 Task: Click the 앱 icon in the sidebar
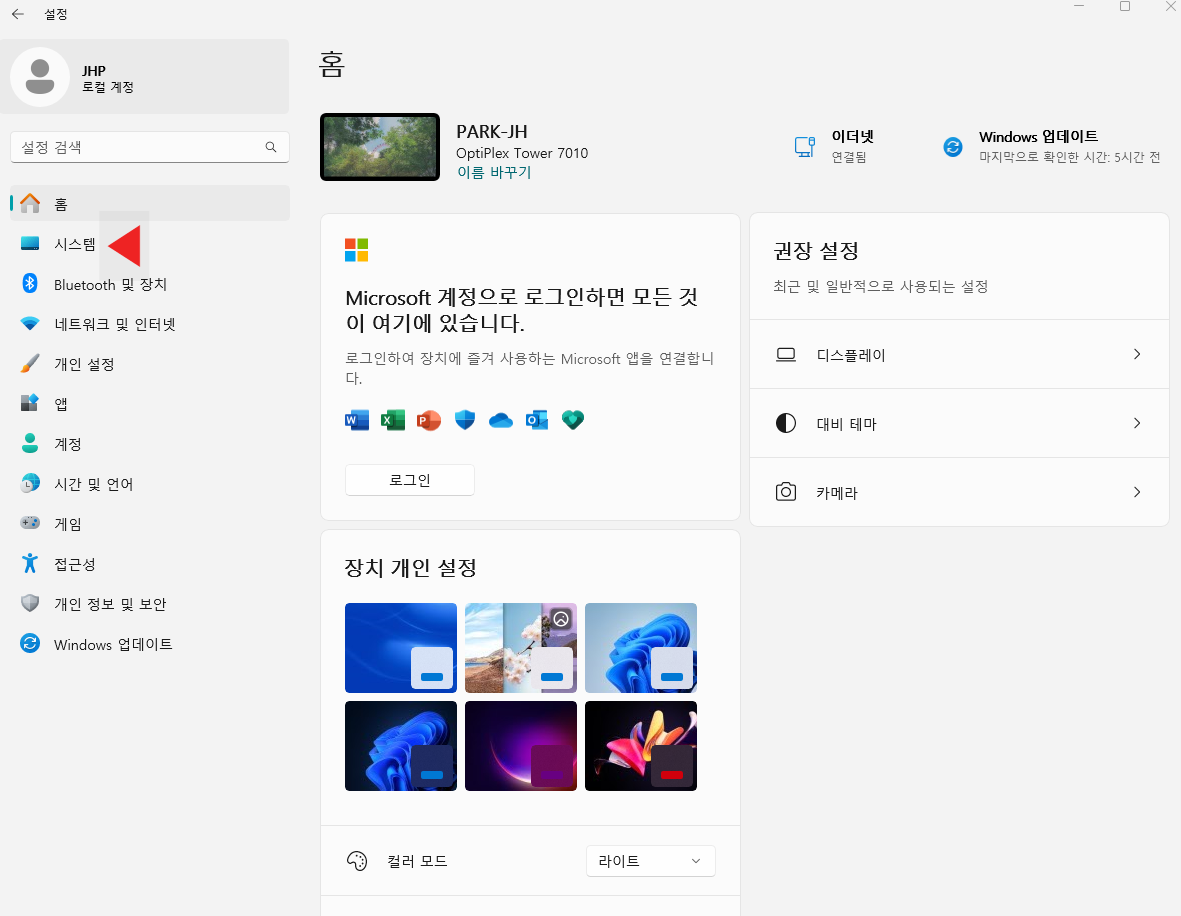[30, 403]
